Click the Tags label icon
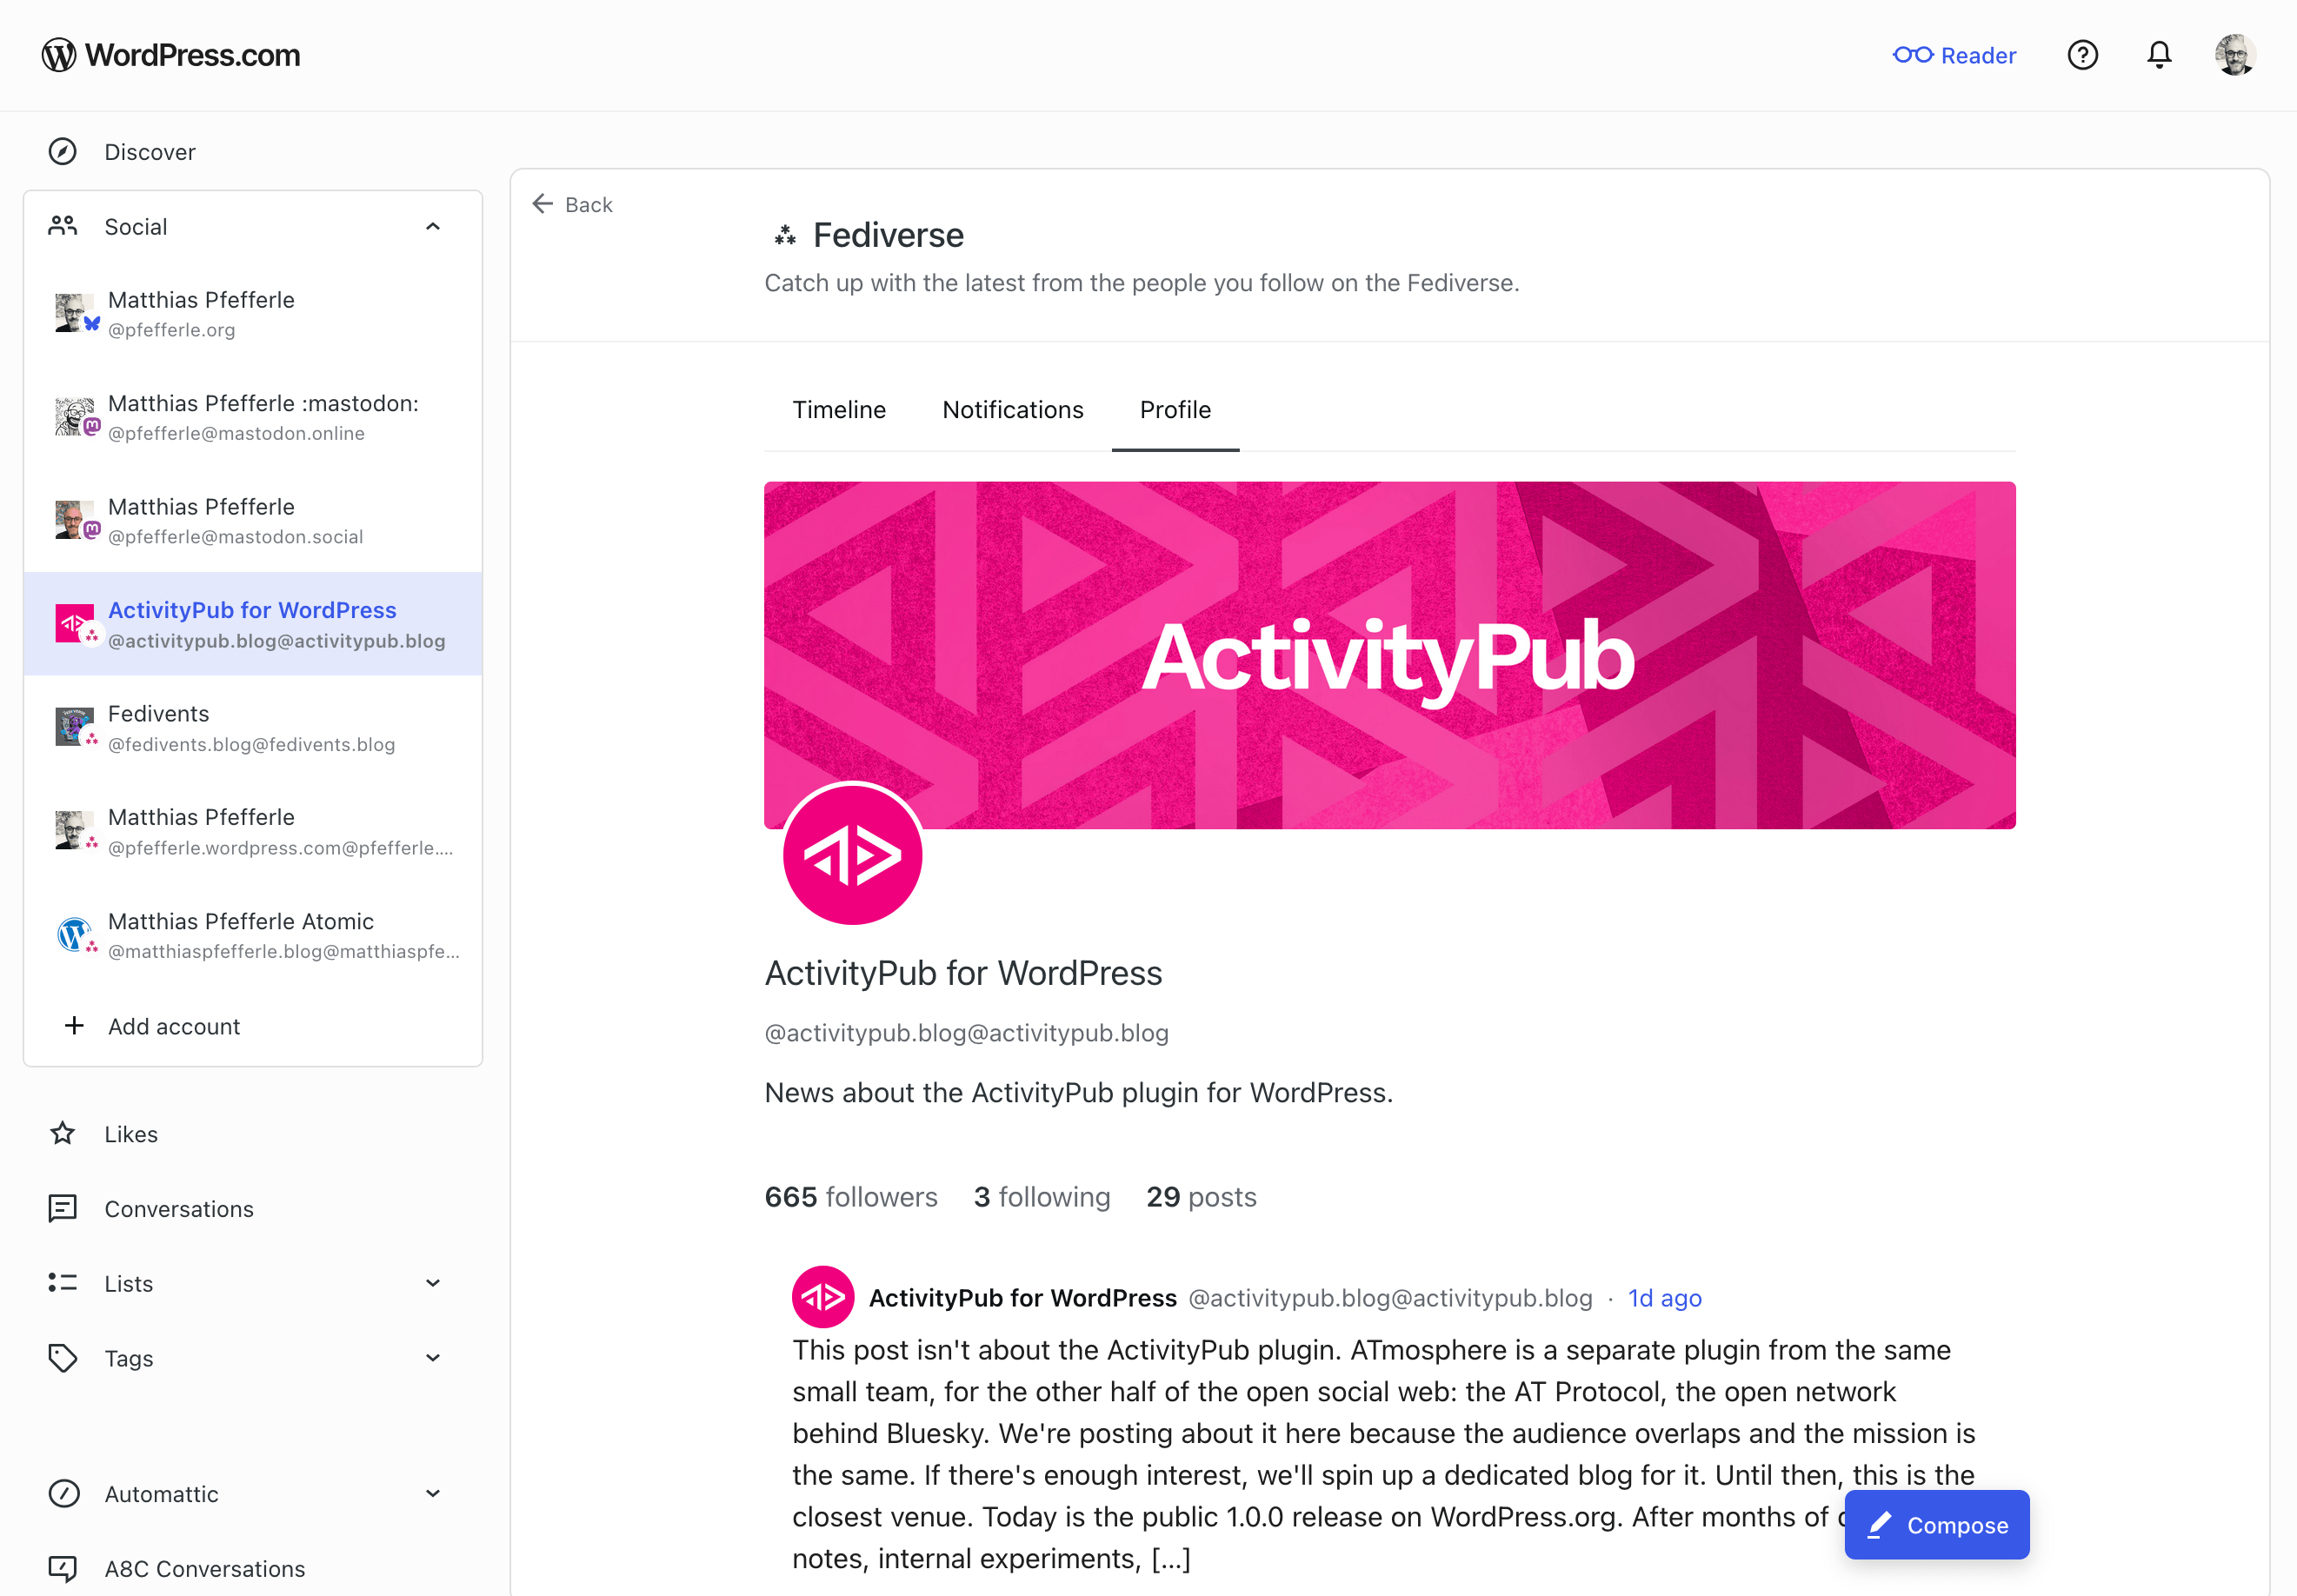Image resolution: width=2297 pixels, height=1596 pixels. pyautogui.click(x=63, y=1358)
